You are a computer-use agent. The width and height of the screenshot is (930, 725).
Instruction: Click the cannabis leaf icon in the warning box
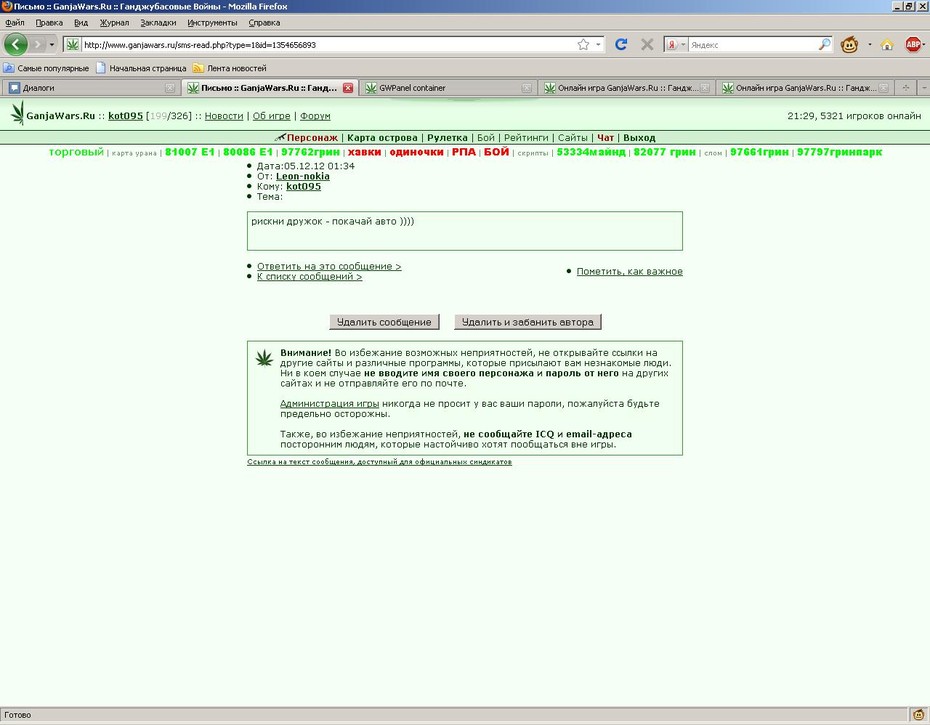[x=264, y=358]
